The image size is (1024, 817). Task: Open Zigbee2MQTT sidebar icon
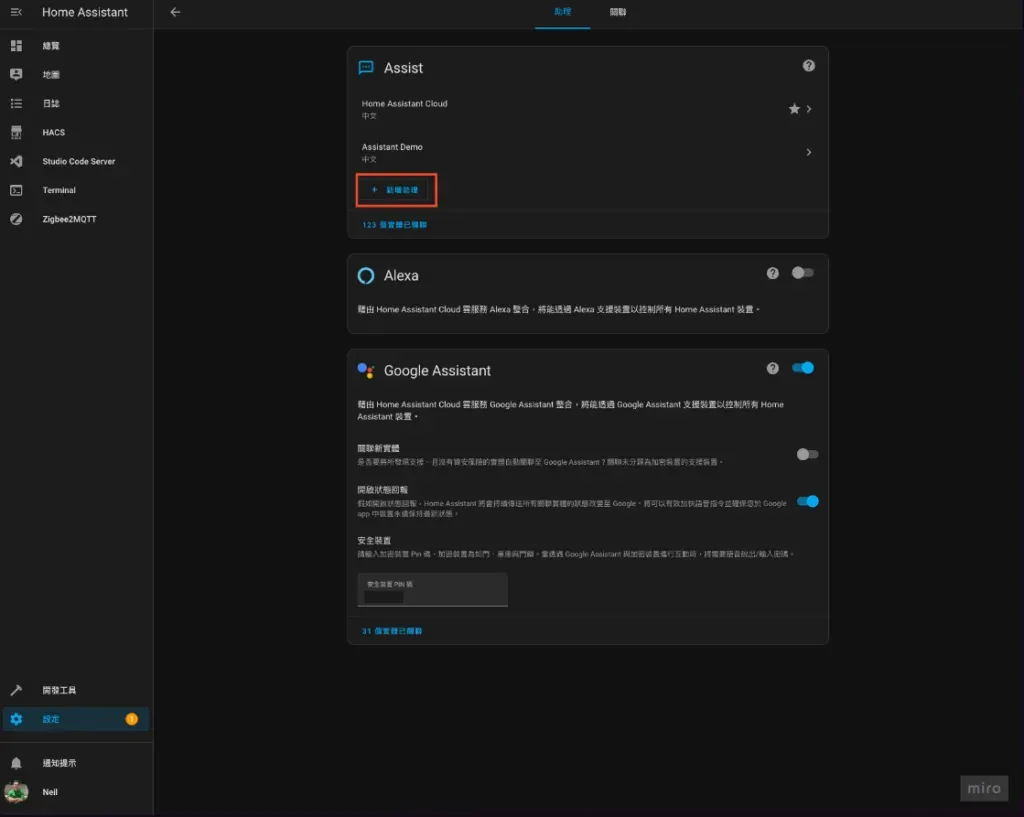point(16,219)
